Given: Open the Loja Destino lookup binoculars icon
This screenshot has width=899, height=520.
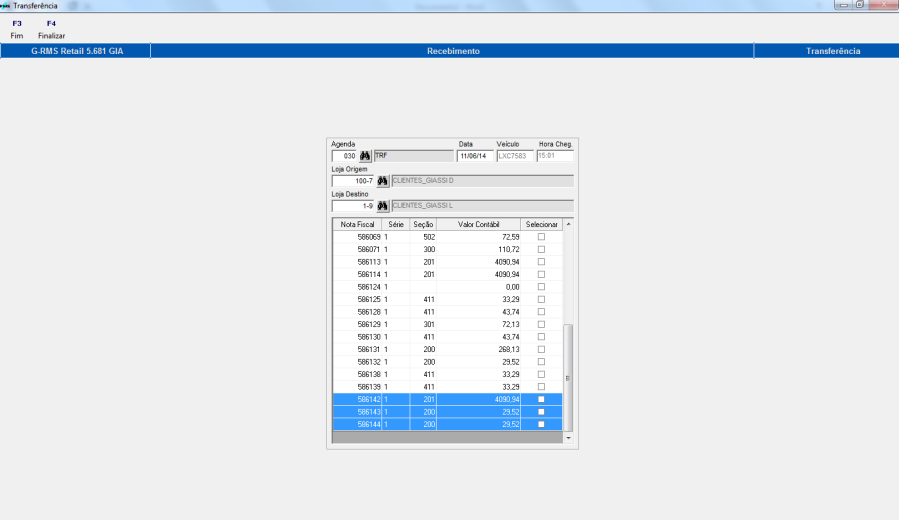Looking at the screenshot, I should (382, 206).
